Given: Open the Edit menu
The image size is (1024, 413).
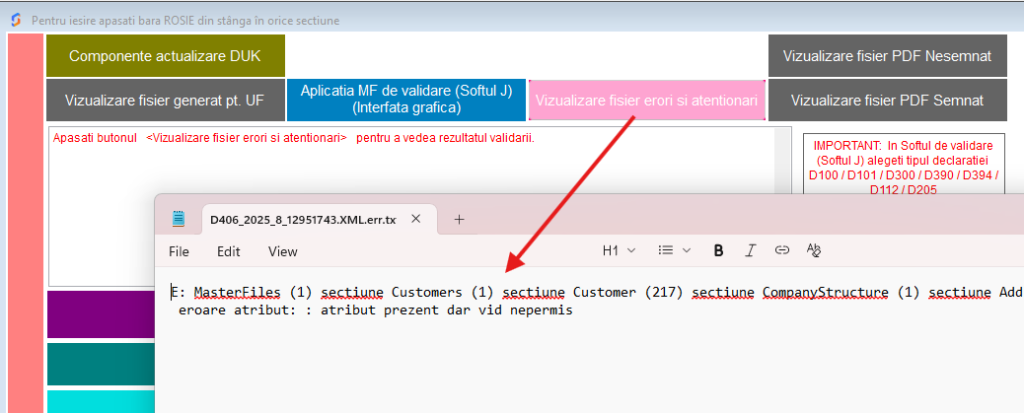Looking at the screenshot, I should (x=228, y=252).
